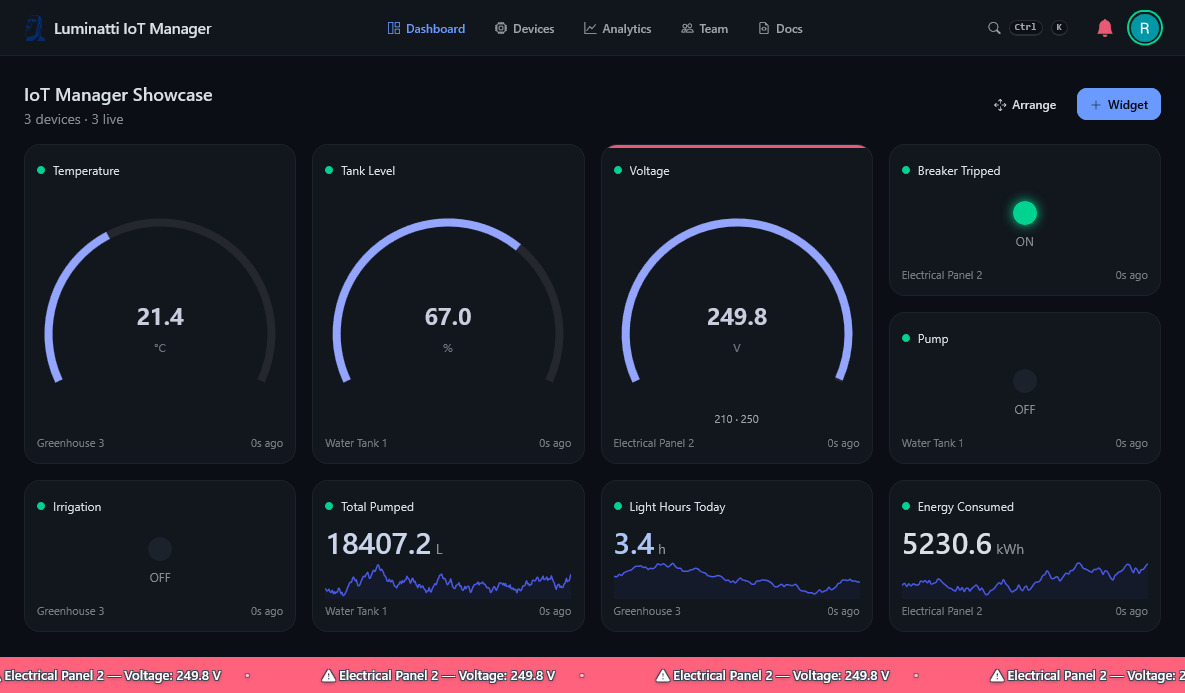Click the Arrange move-arrows icon
The height and width of the screenshot is (693, 1185).
1000,105
